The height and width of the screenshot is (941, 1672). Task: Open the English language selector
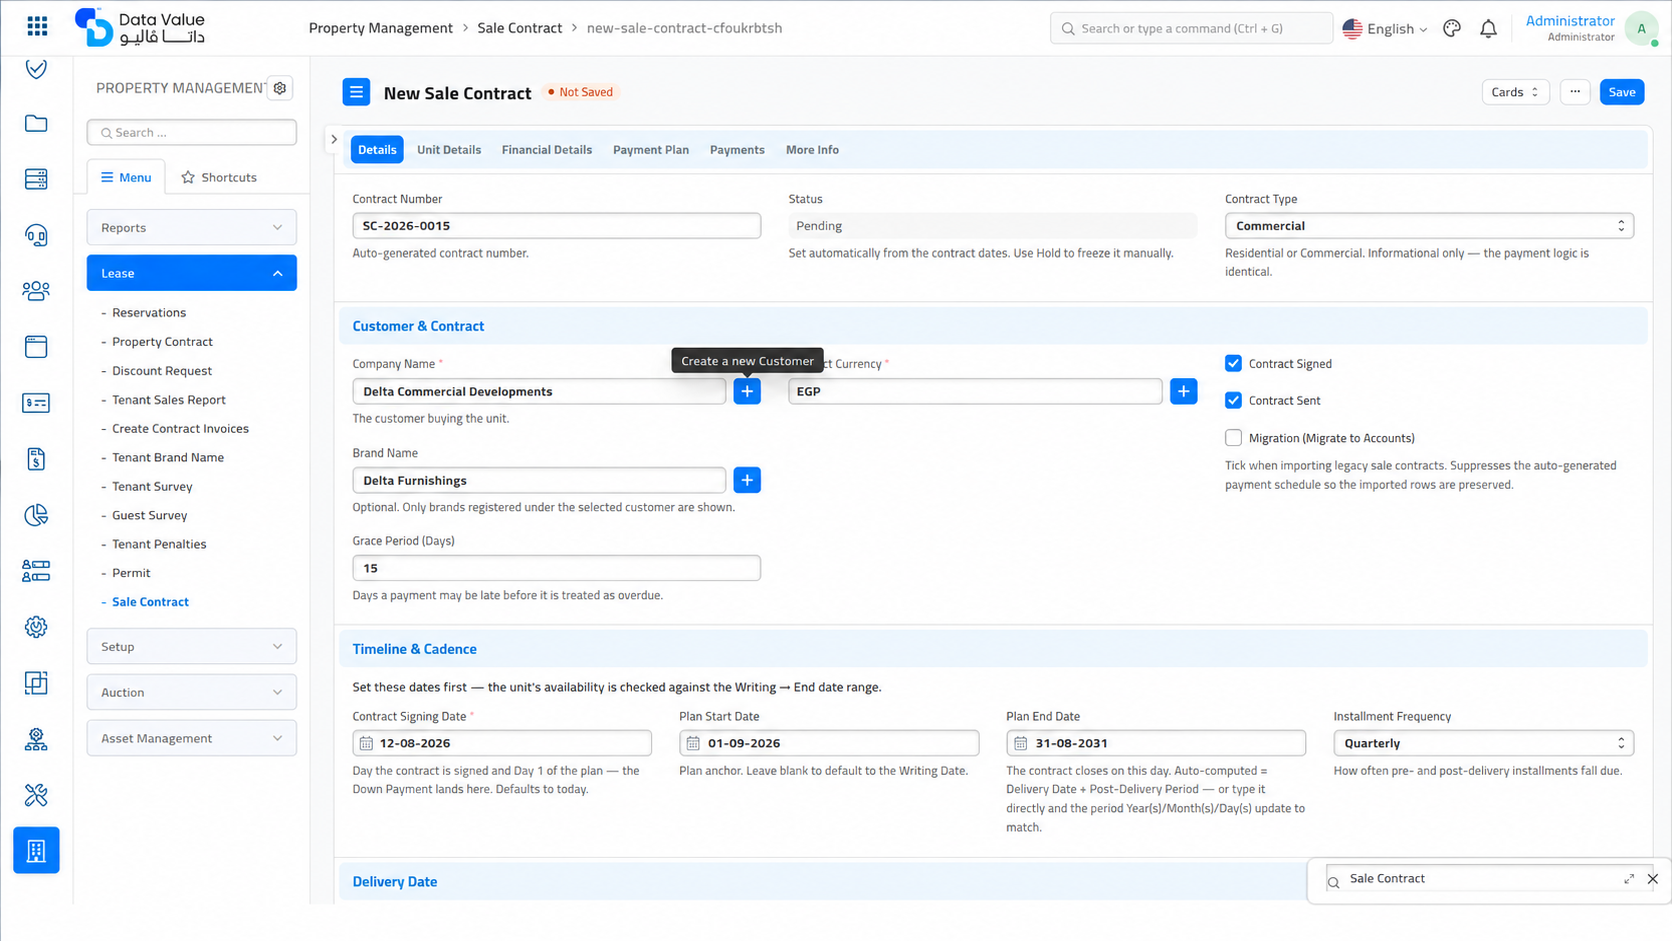coord(1385,29)
